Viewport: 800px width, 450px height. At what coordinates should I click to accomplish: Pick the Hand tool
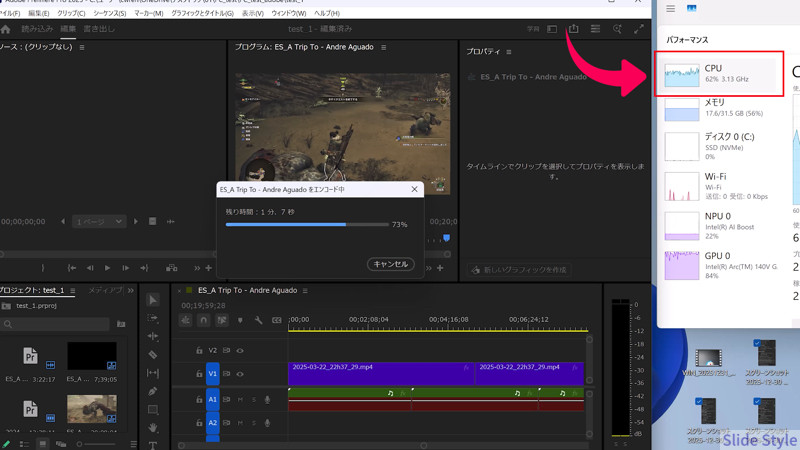click(153, 427)
